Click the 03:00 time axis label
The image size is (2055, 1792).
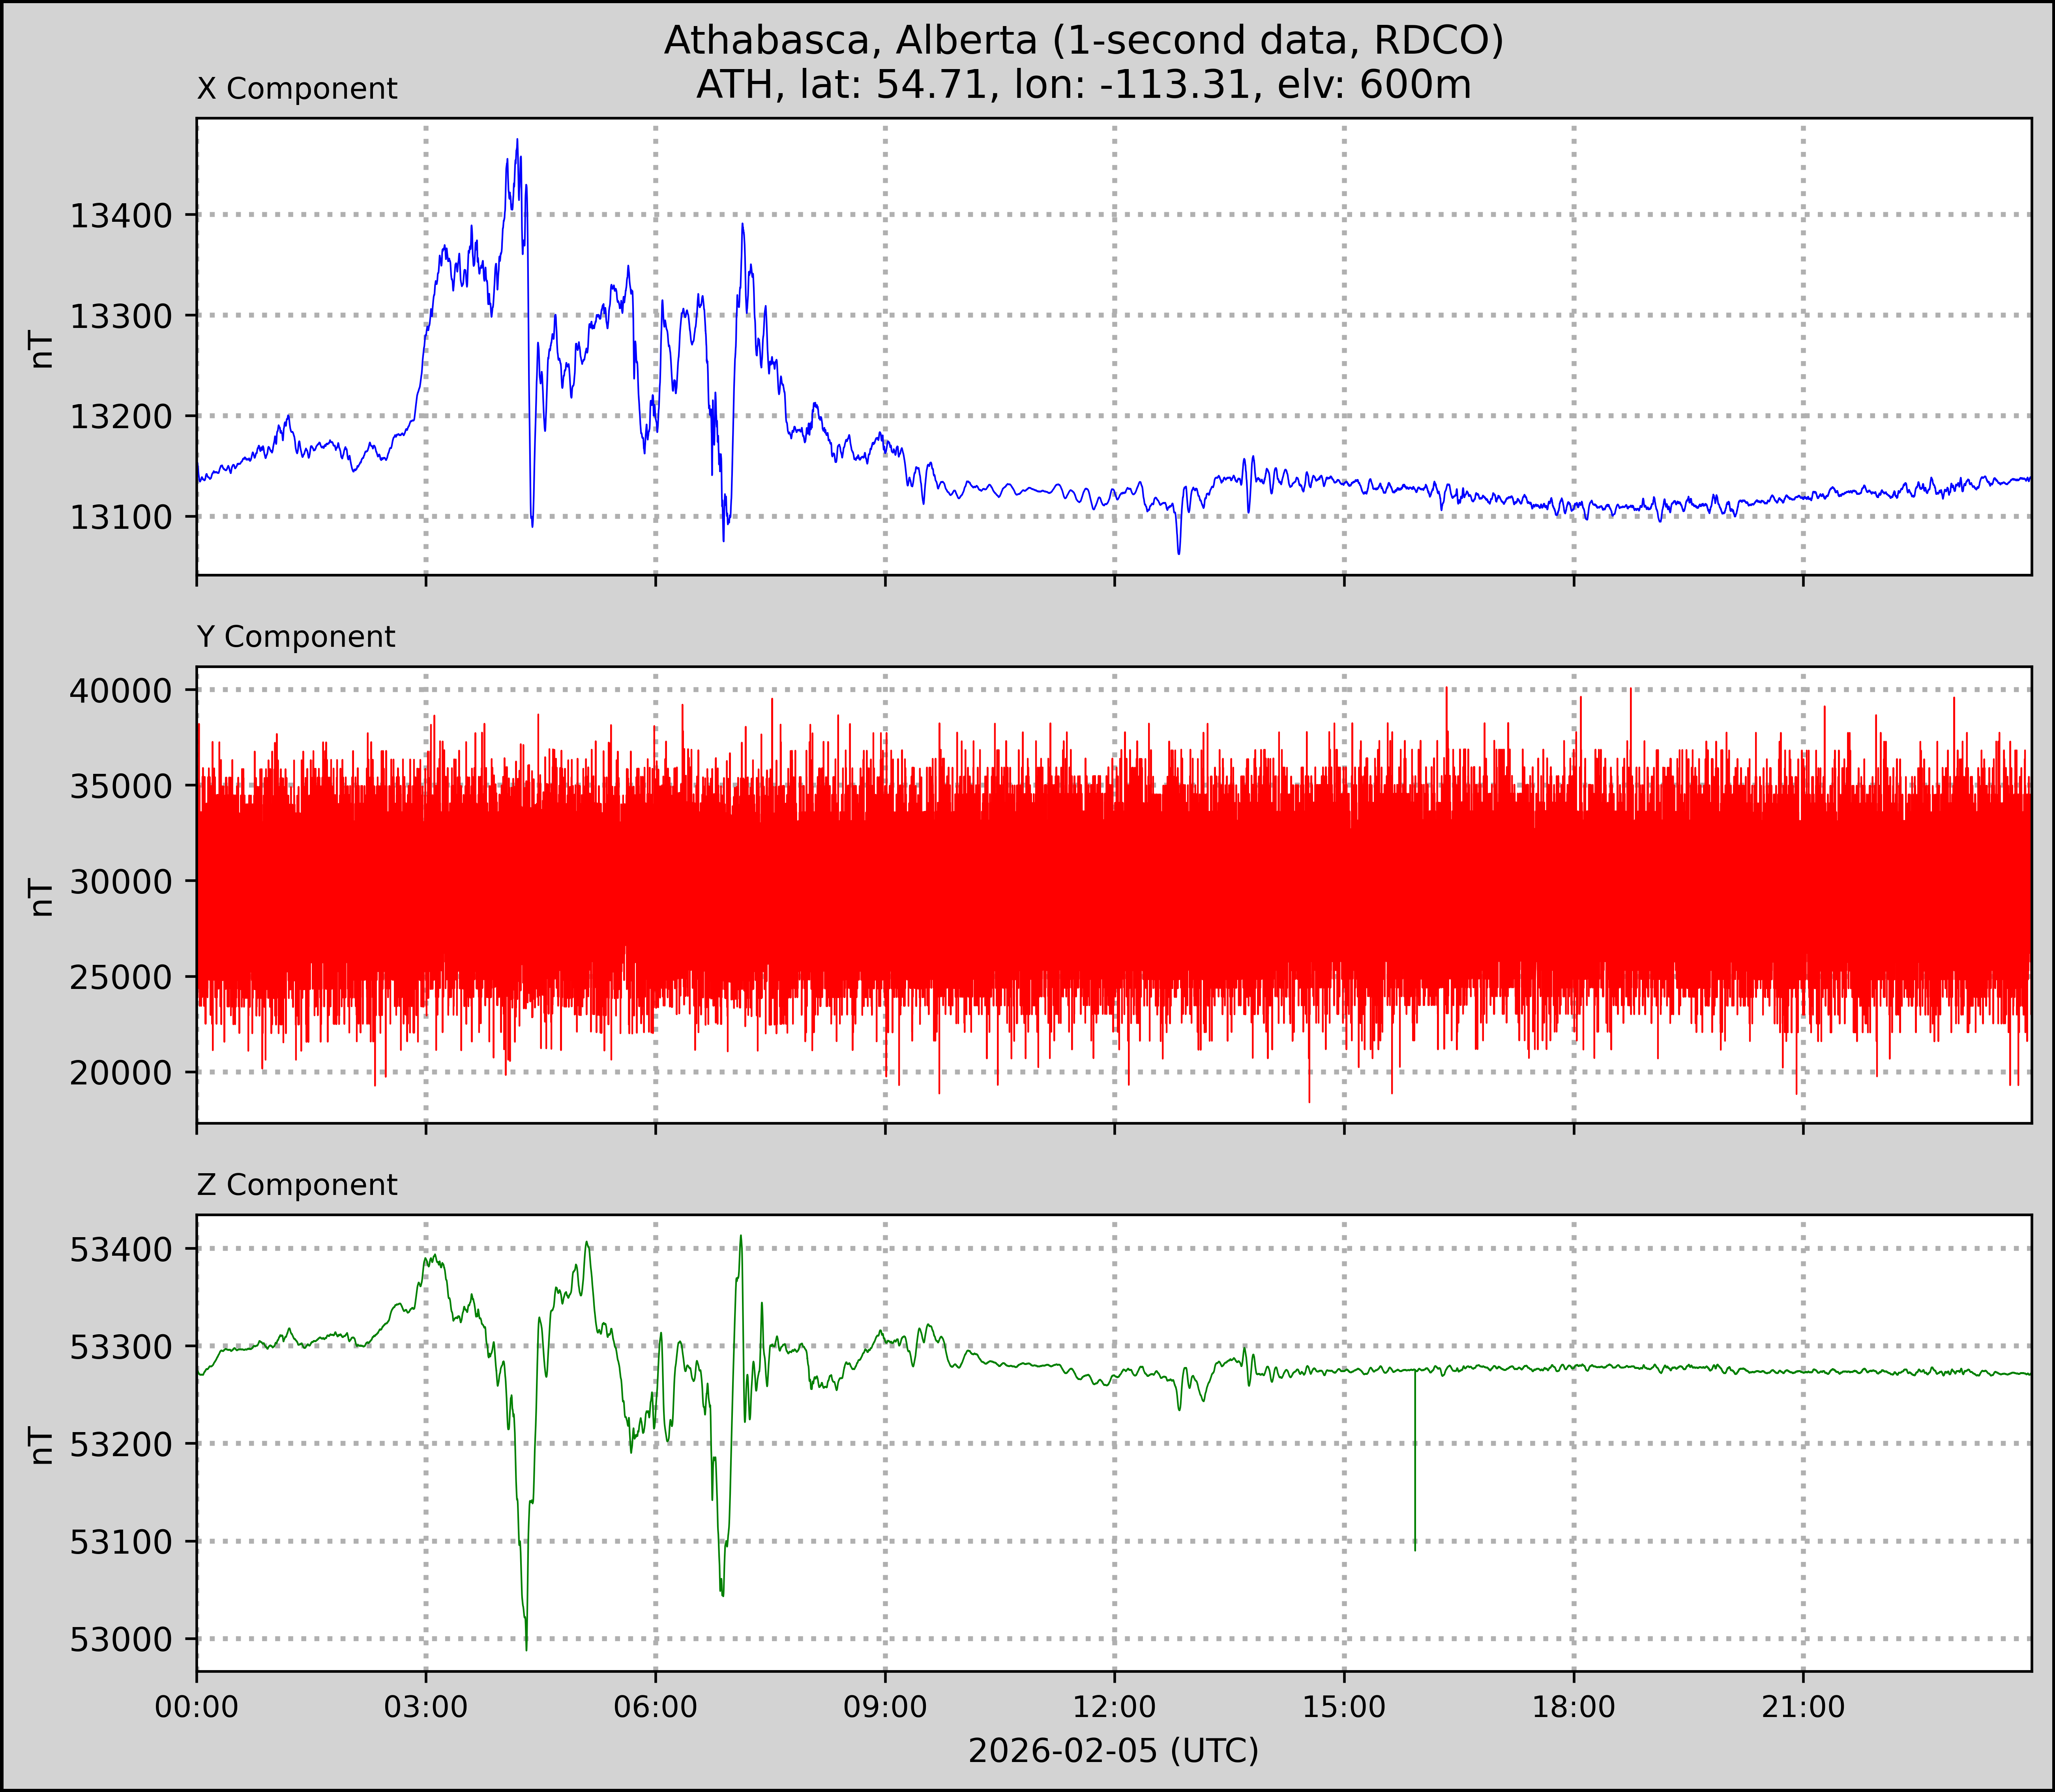point(426,1706)
